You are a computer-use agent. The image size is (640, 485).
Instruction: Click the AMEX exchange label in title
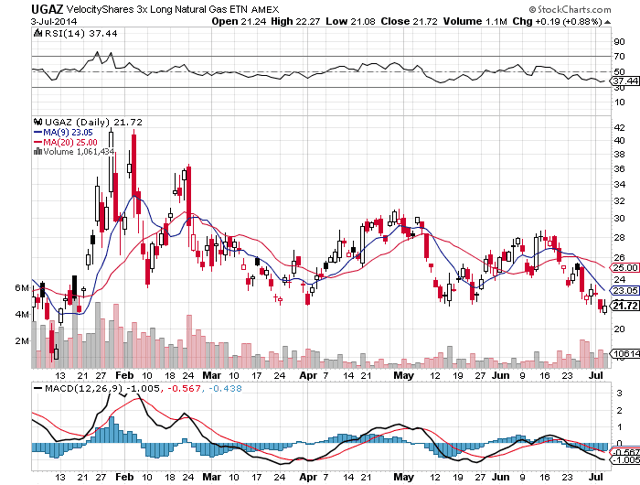(x=265, y=10)
